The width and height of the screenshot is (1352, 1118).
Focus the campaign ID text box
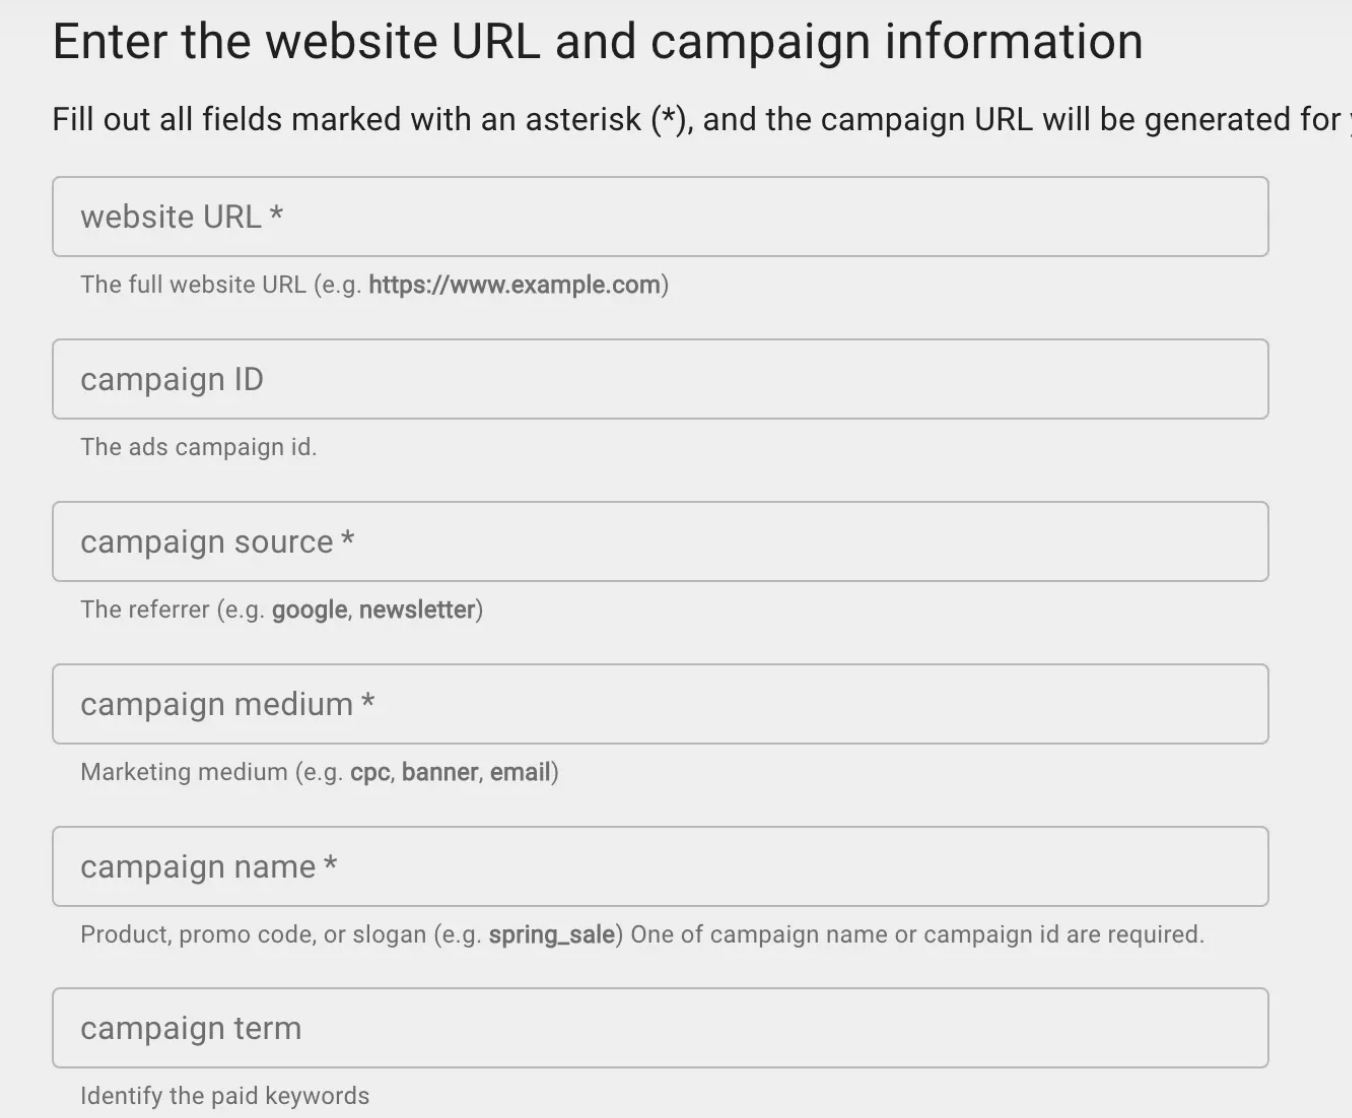[x=660, y=379]
